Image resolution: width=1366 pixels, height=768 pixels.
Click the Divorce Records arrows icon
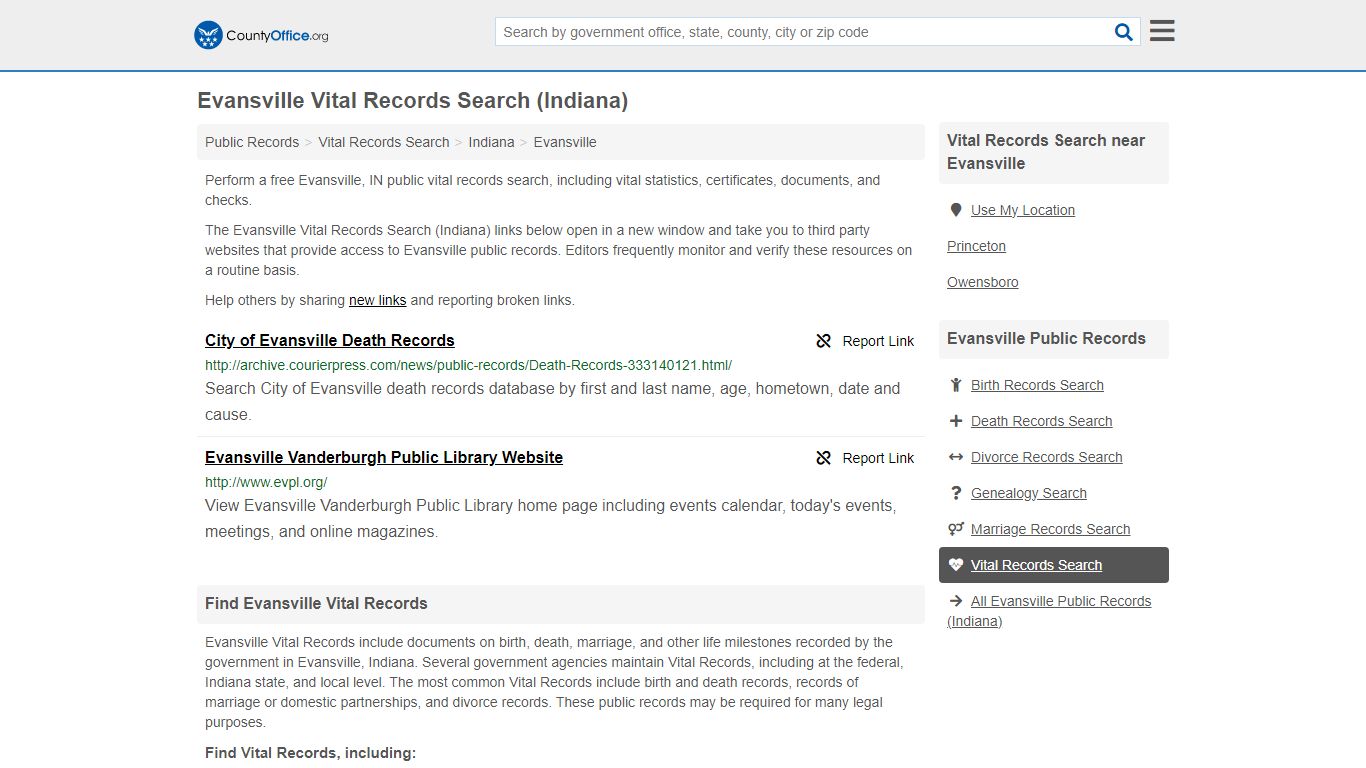pyautogui.click(x=956, y=457)
